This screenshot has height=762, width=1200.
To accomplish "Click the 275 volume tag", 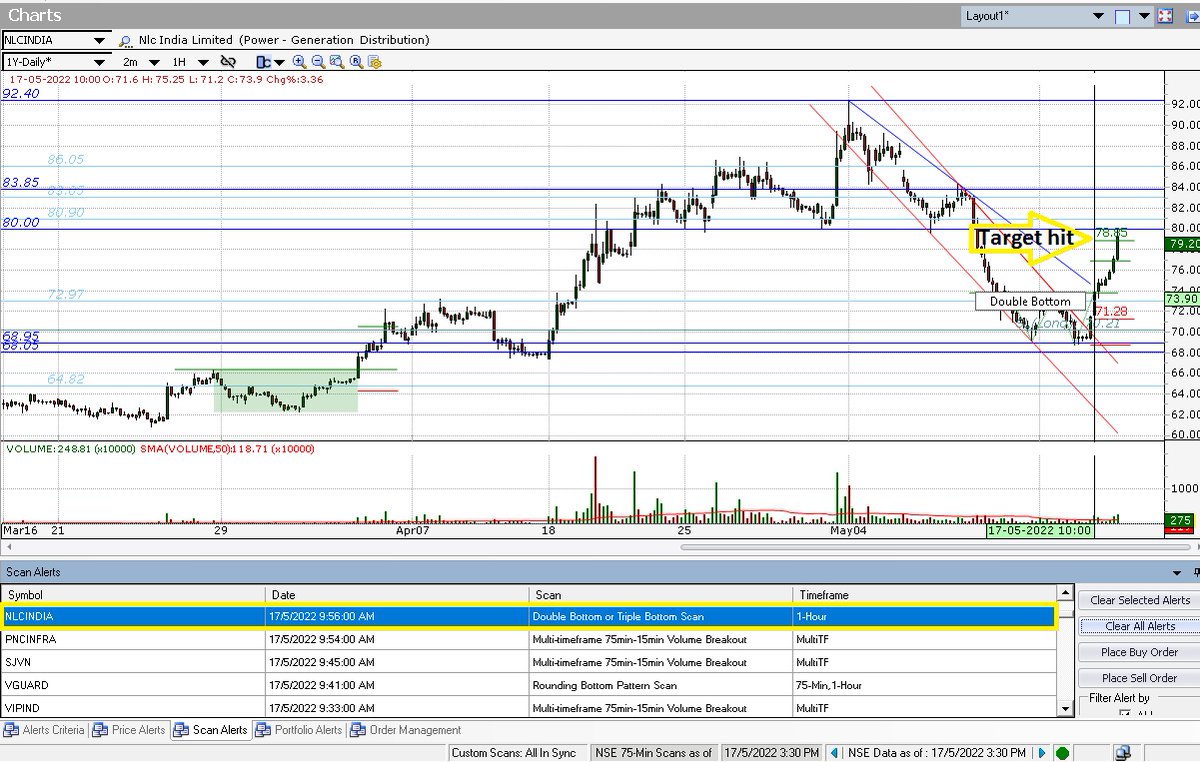I will coord(1180,520).
